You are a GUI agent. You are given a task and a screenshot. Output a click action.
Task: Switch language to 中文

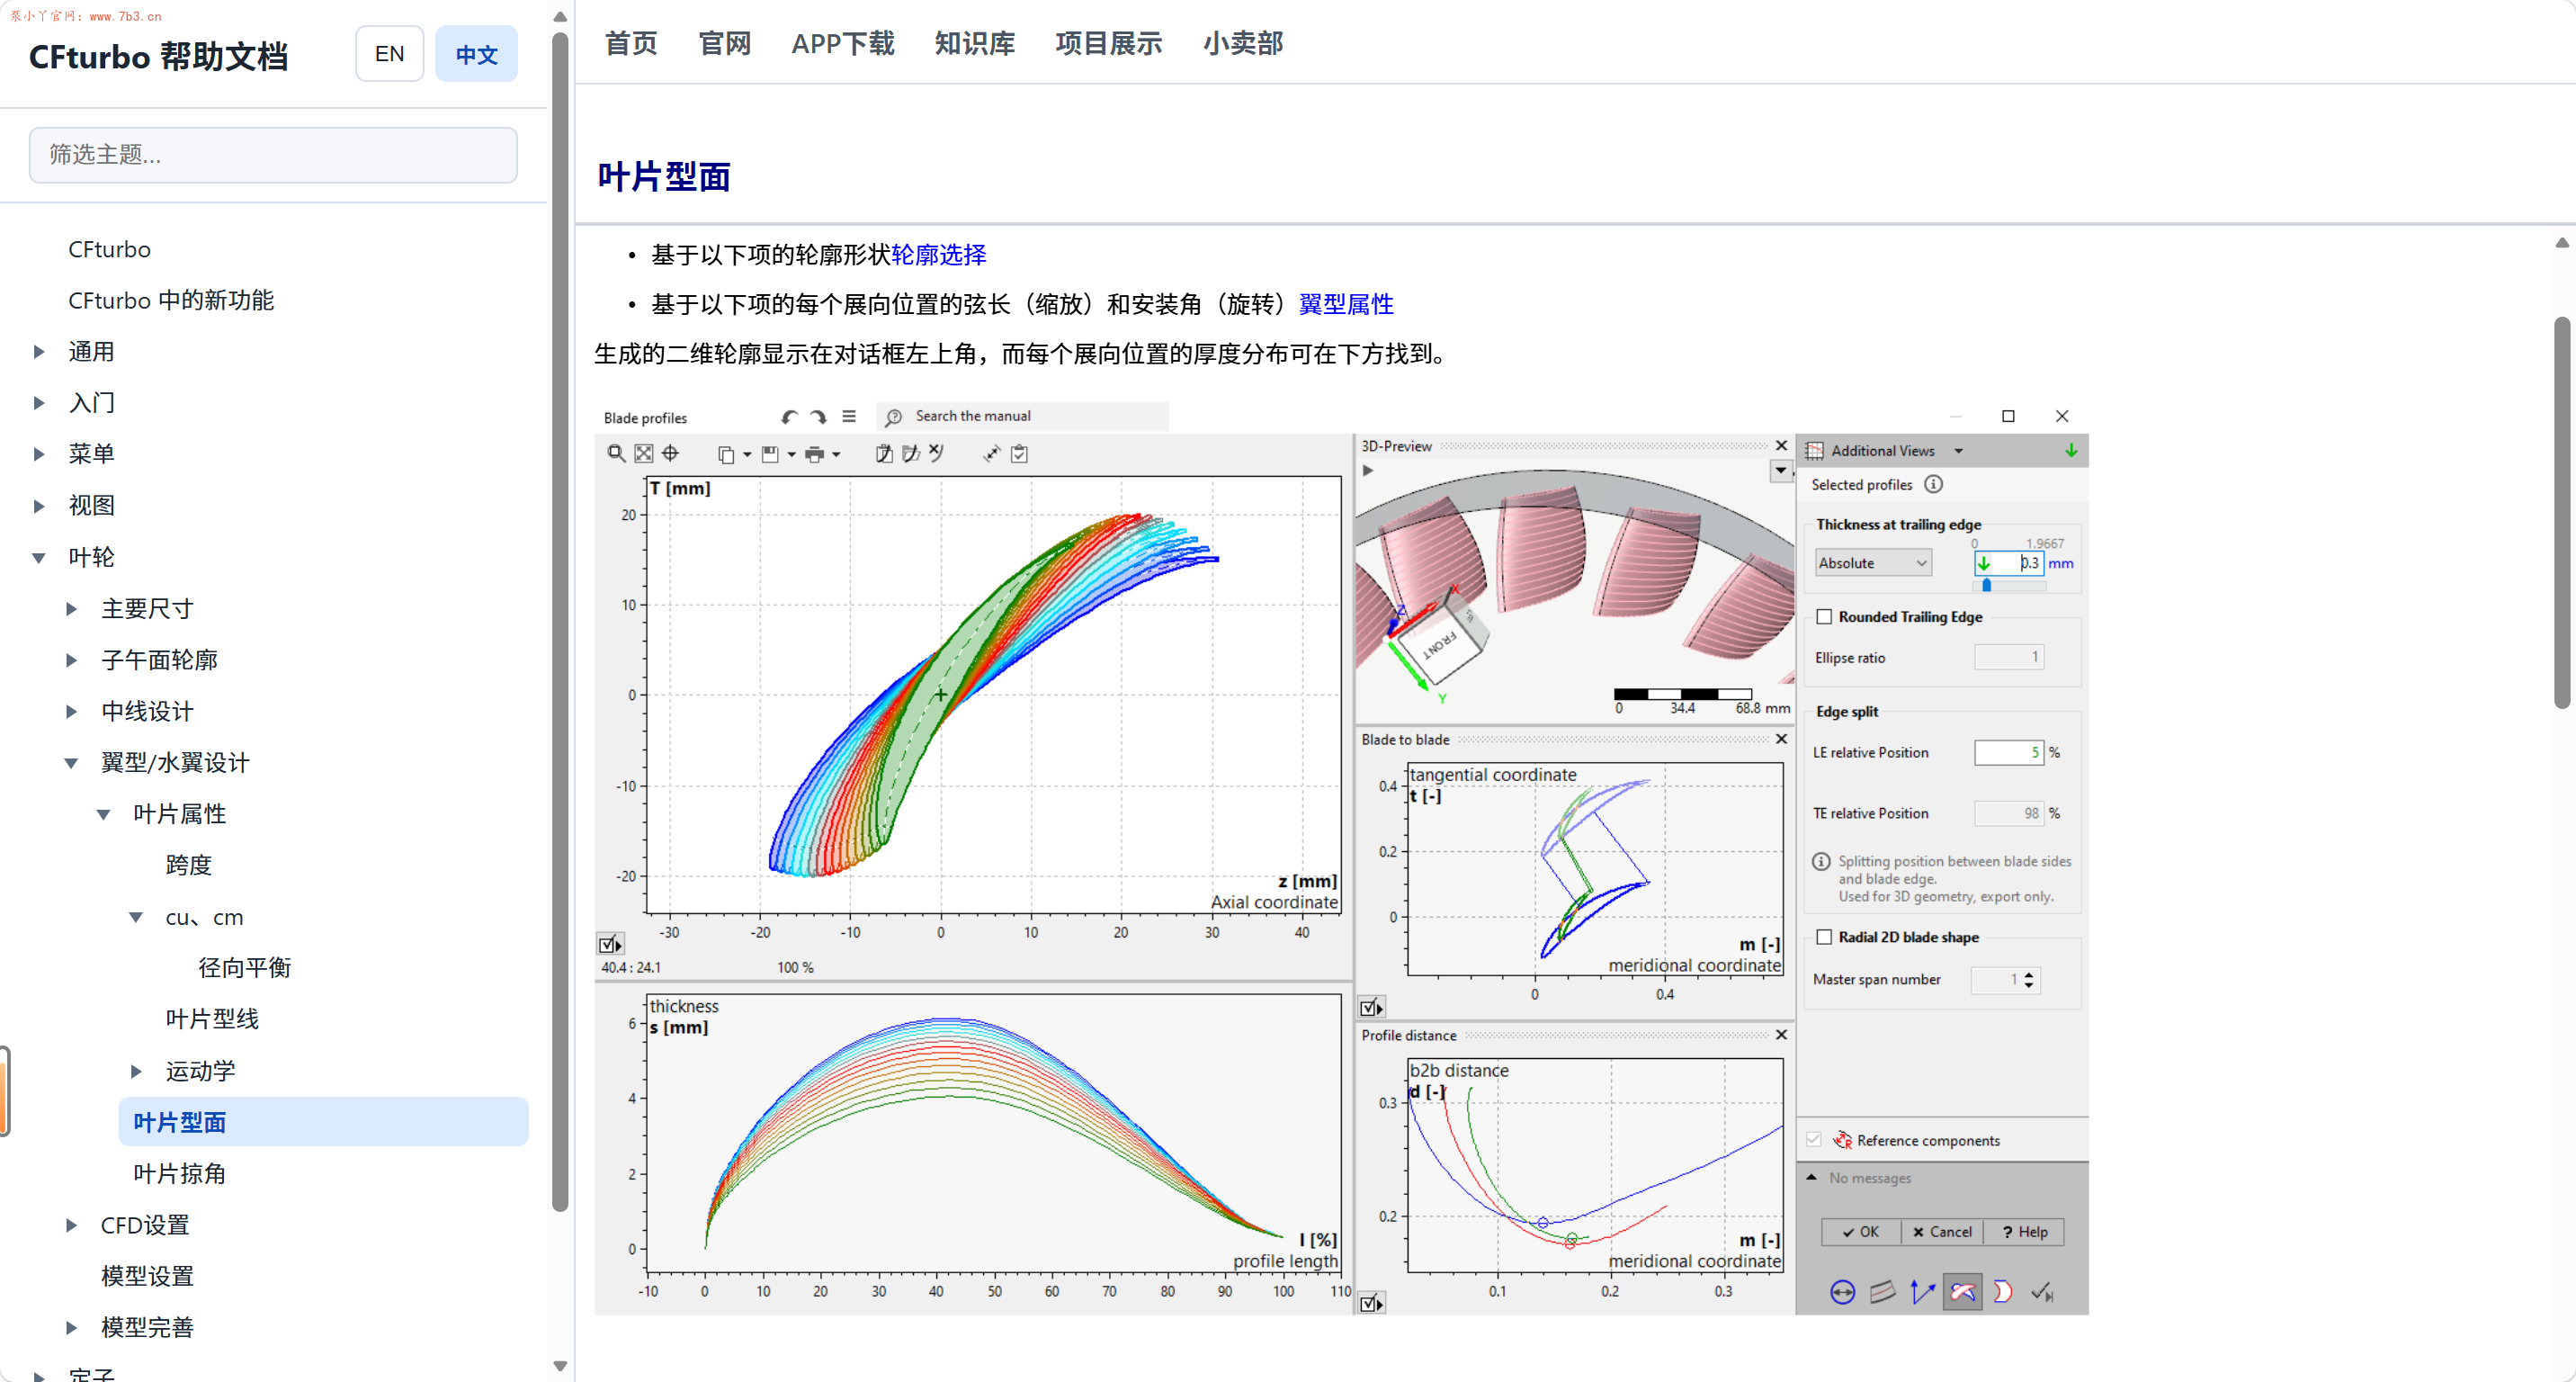click(x=476, y=54)
